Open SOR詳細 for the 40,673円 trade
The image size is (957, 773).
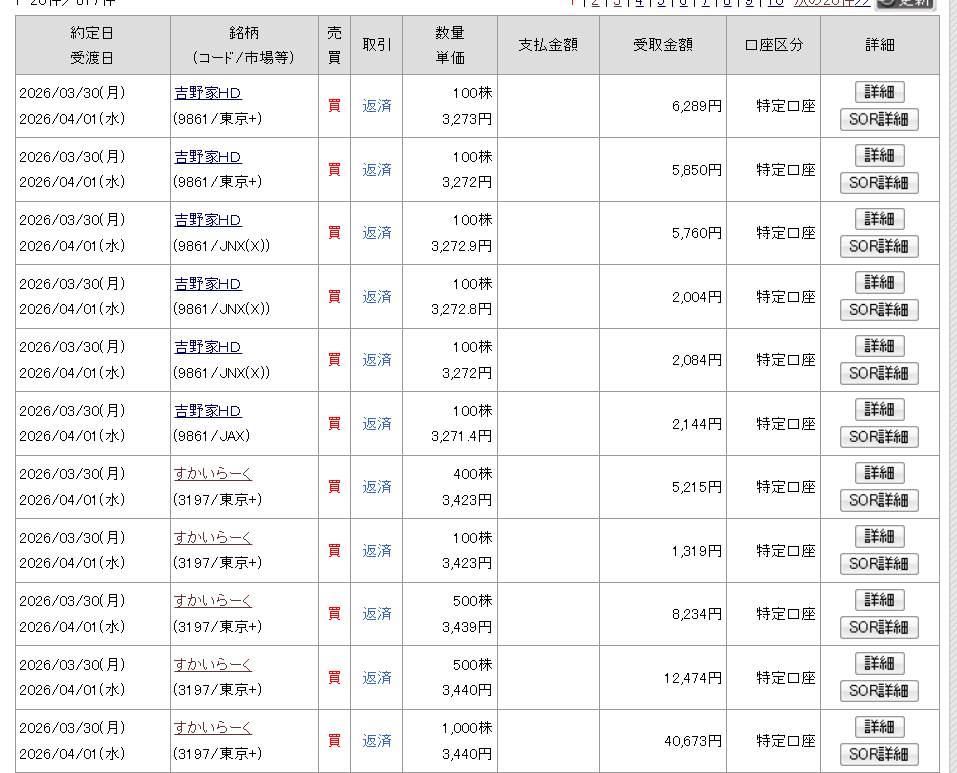[879, 754]
